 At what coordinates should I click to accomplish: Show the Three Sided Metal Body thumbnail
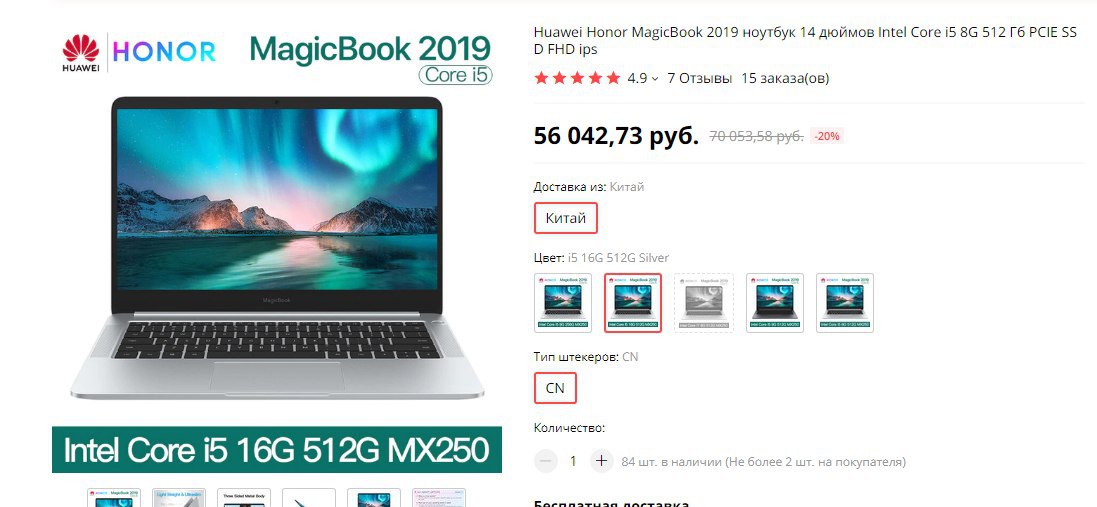[x=243, y=497]
